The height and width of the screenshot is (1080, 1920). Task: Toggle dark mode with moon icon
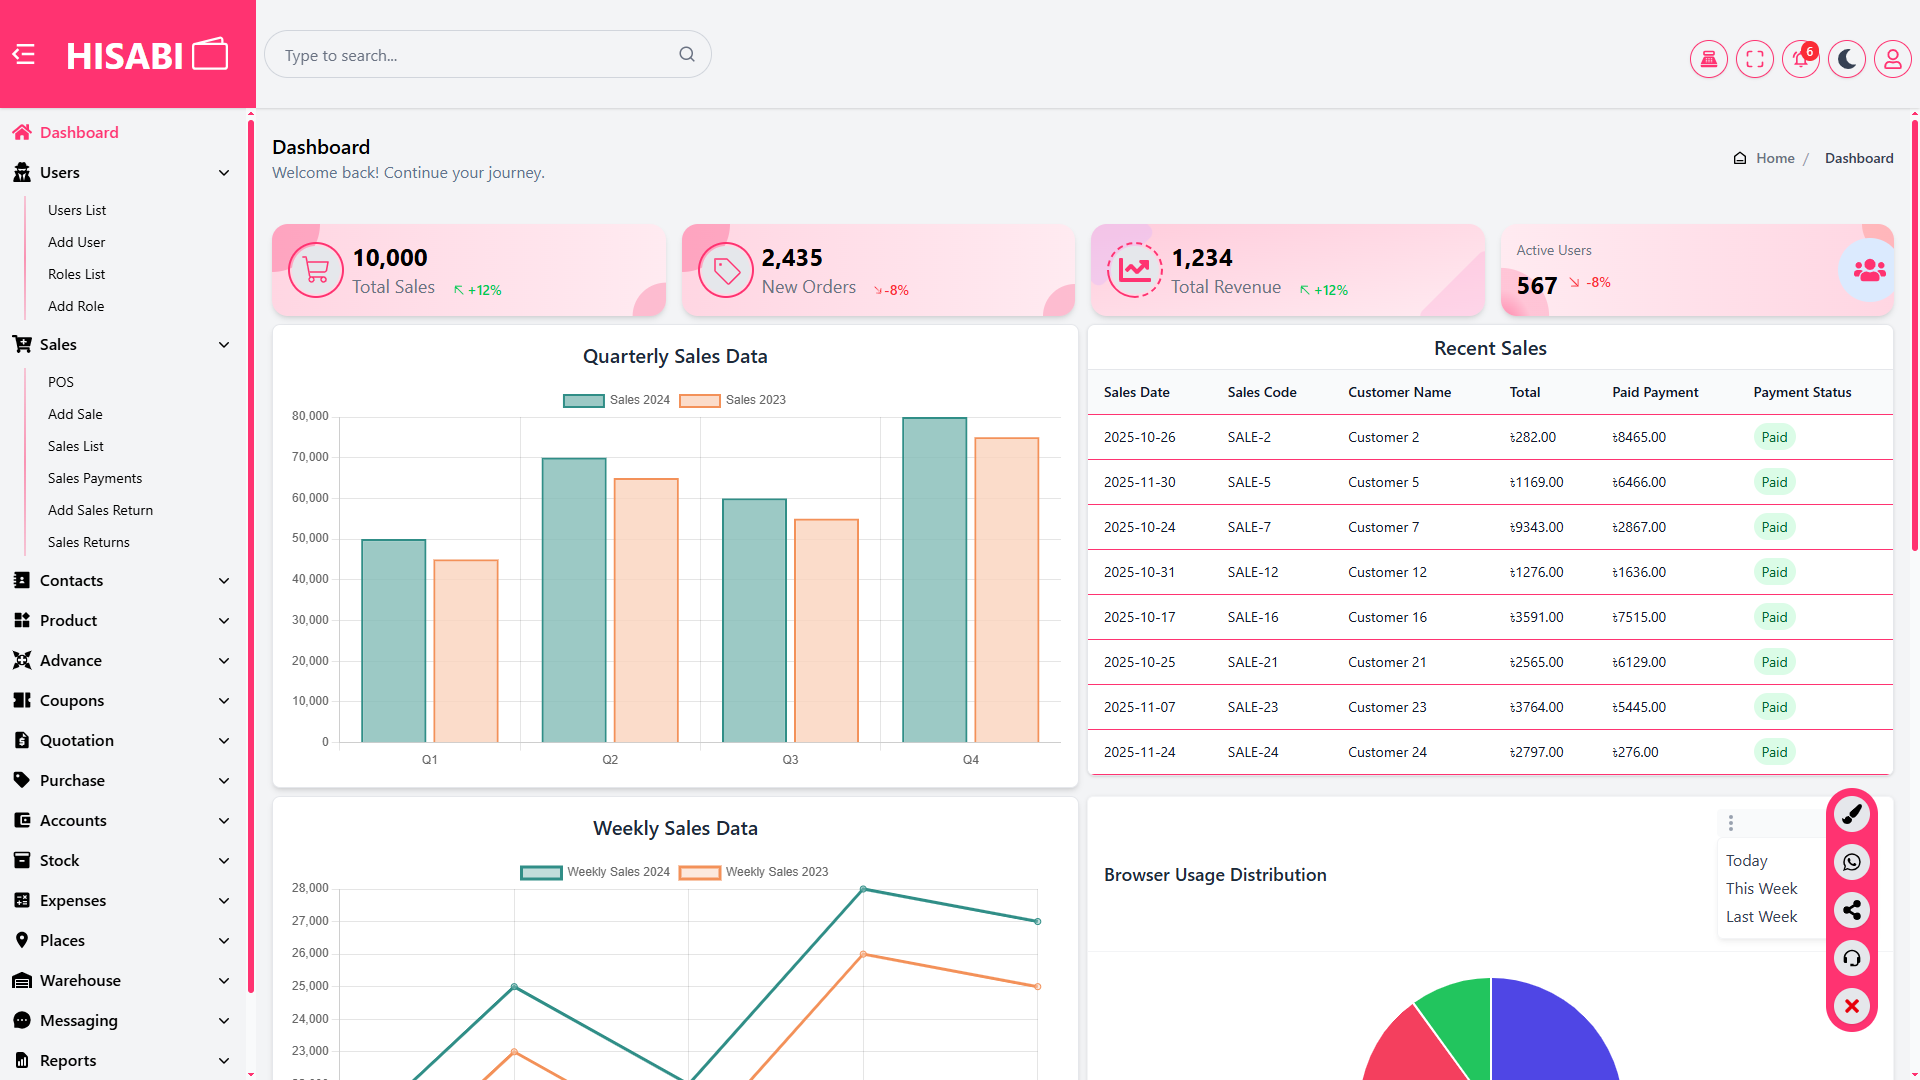(1846, 59)
